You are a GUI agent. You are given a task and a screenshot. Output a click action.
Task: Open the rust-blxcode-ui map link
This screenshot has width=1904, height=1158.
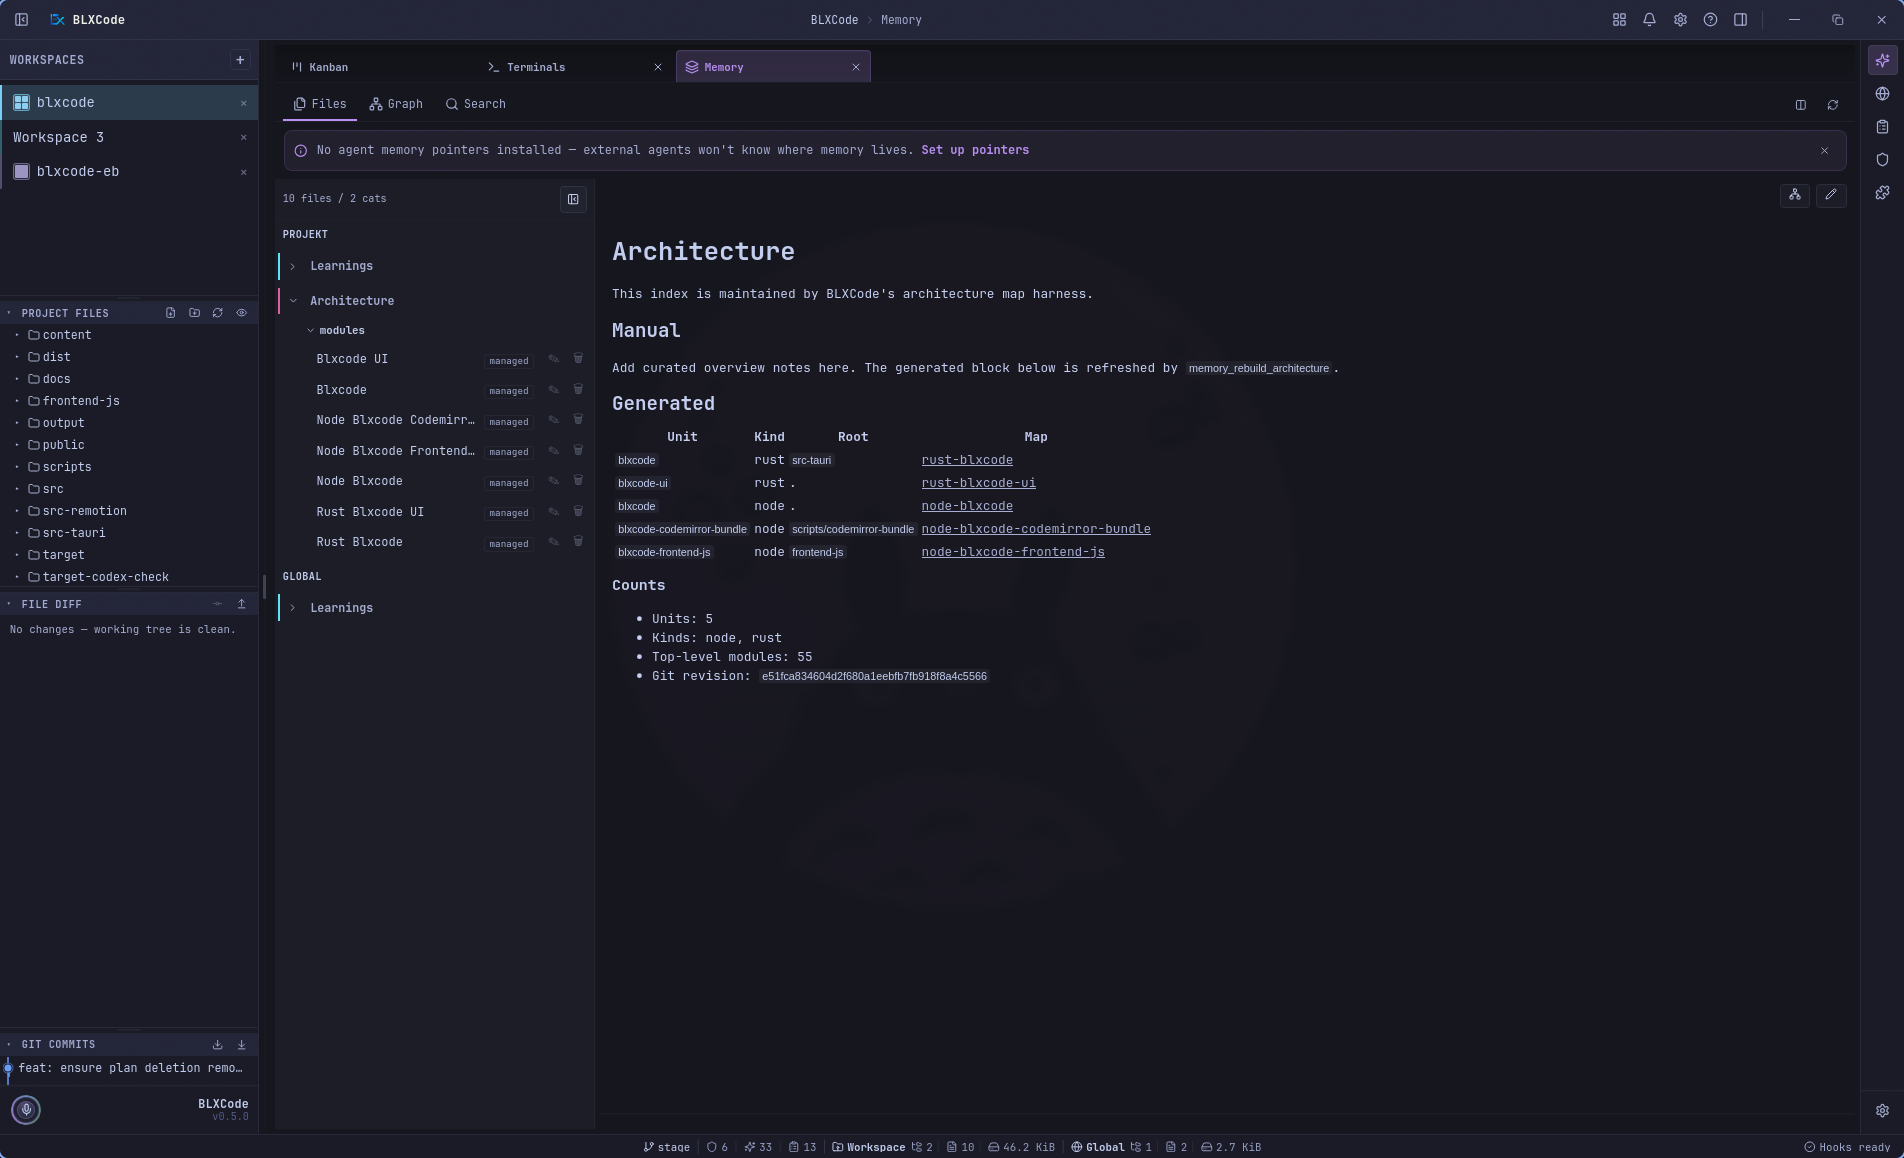[978, 483]
